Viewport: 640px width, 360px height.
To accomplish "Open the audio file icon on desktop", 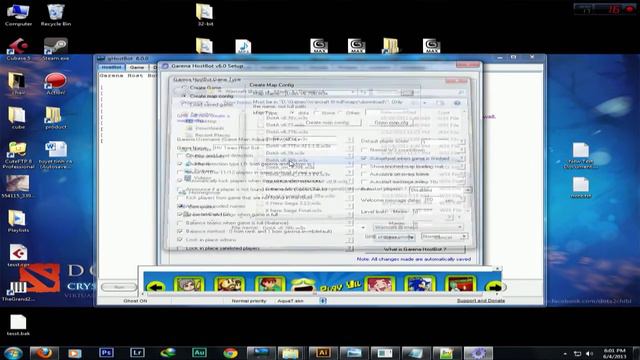I will tap(243, 47).
